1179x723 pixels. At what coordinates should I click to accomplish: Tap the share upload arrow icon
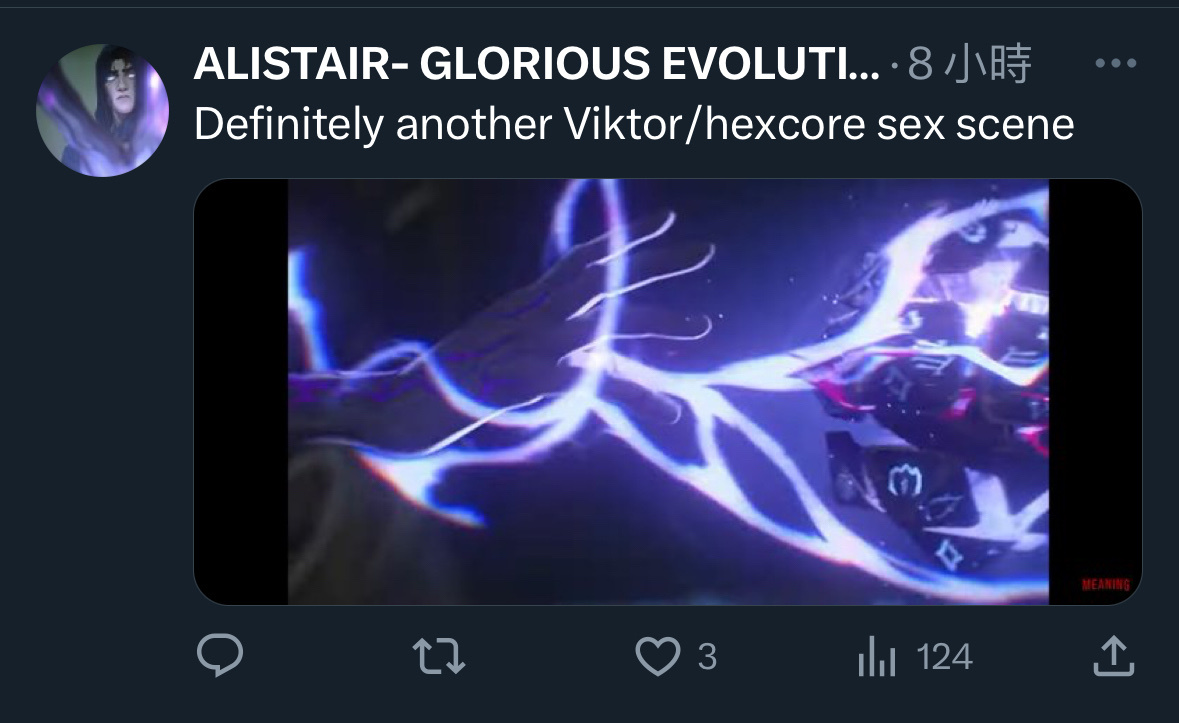pos(1113,656)
